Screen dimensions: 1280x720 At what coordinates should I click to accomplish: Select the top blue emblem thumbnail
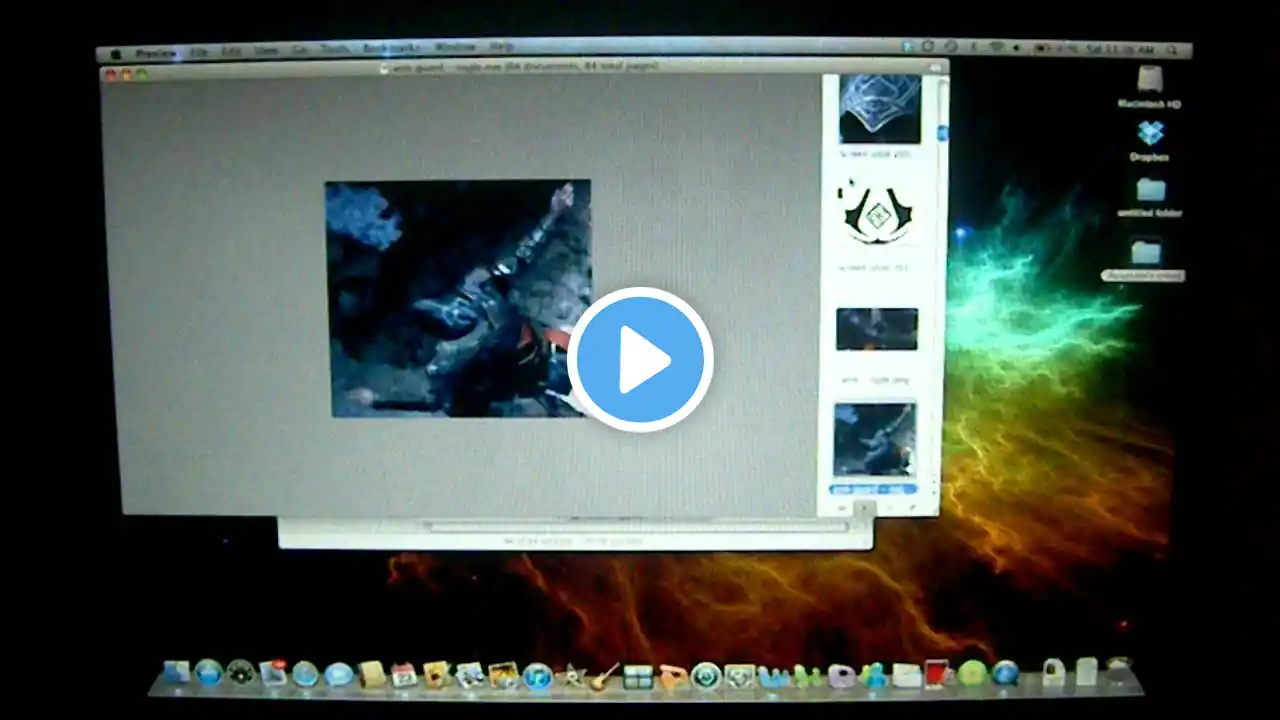click(x=879, y=108)
